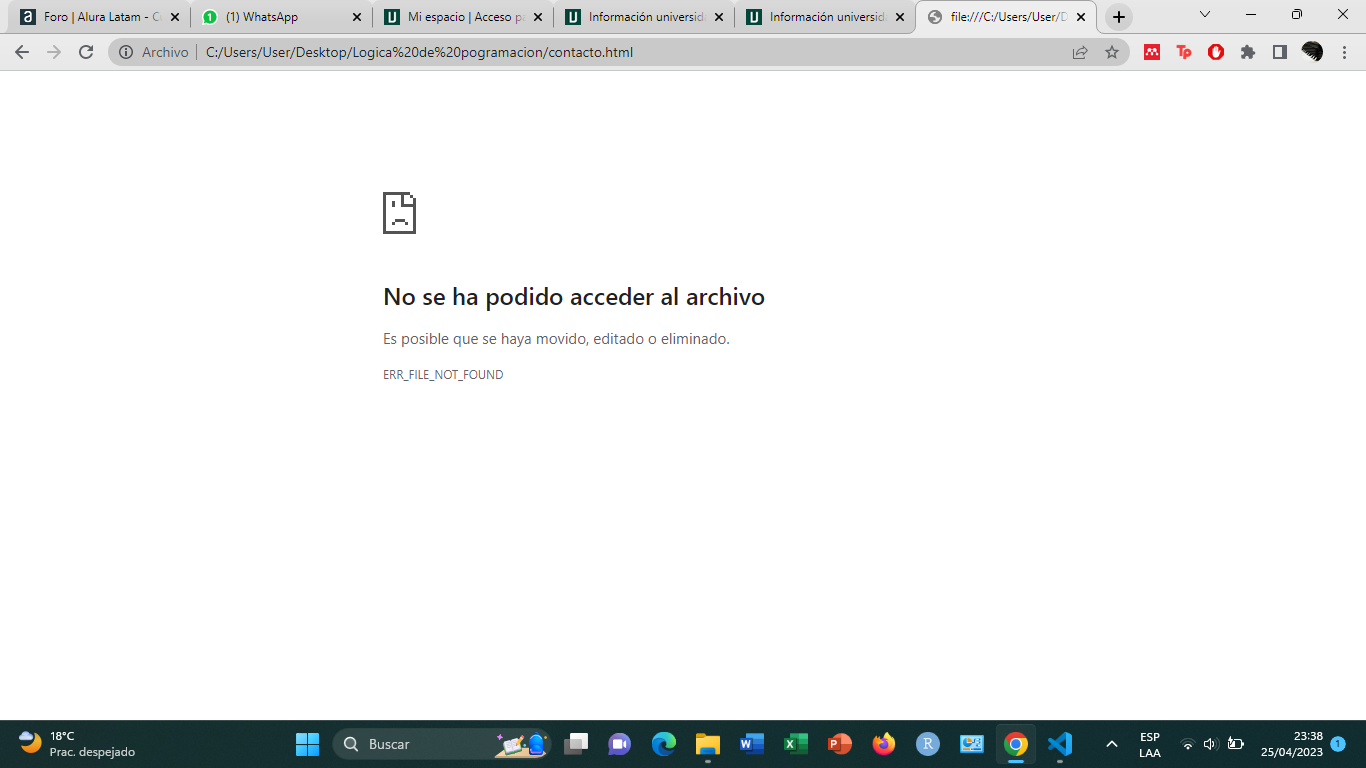The height and width of the screenshot is (768, 1366).
Task: Open the monitor app taskbar icon
Action: point(972,744)
